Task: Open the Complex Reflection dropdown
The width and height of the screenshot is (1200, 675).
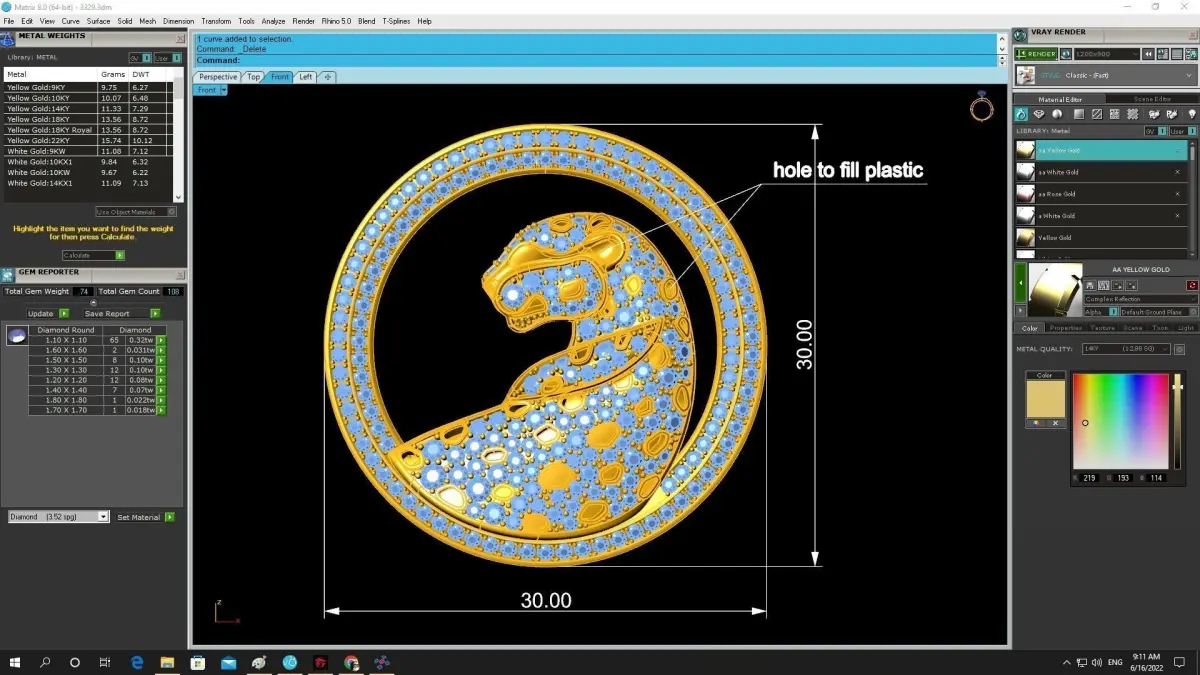Action: [x=1140, y=299]
